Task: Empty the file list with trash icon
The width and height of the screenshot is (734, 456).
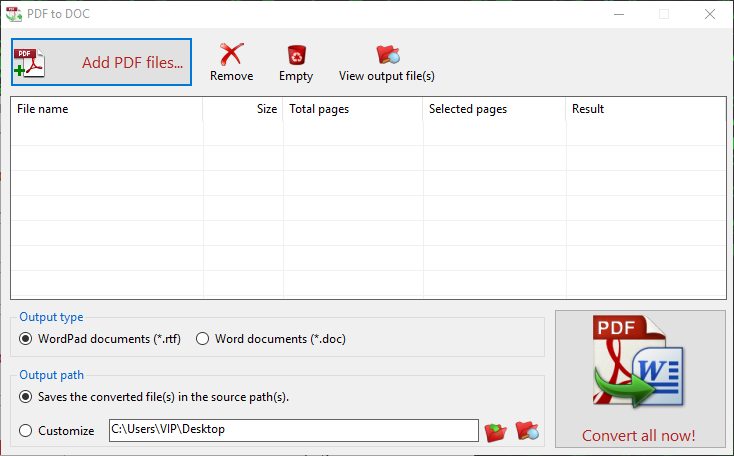Action: pos(296,56)
